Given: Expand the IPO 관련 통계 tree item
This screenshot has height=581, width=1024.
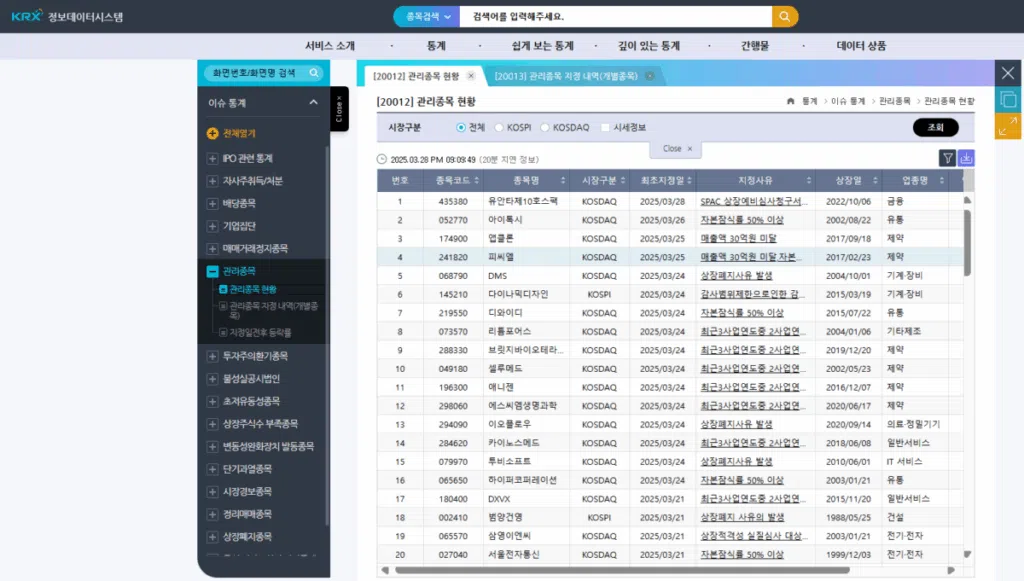Looking at the screenshot, I should (212, 158).
